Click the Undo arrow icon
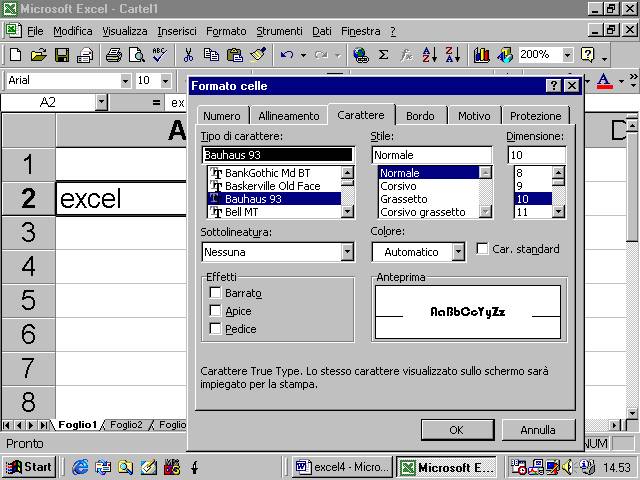640x480 pixels. (287, 55)
